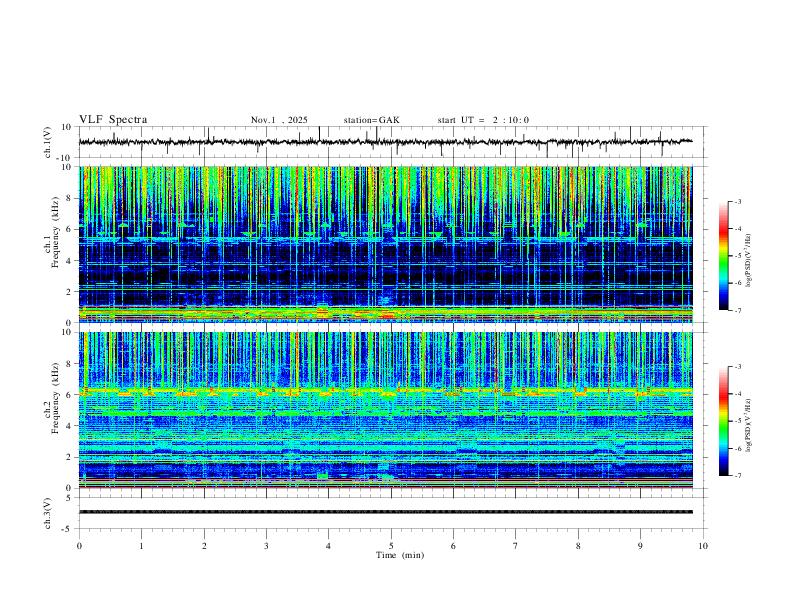Click the '-7' label on lower color scale
This screenshot has width=792, height=612.
[x=737, y=476]
